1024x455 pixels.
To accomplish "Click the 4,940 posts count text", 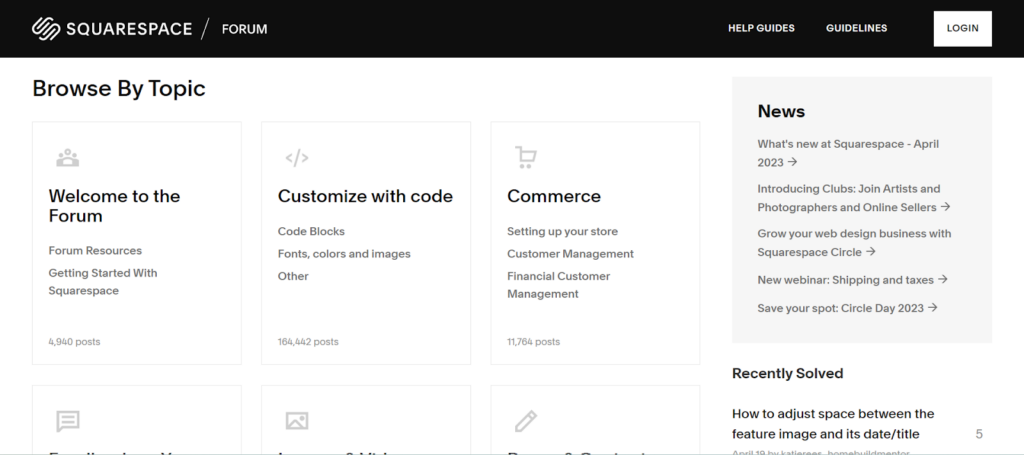I will coord(74,342).
